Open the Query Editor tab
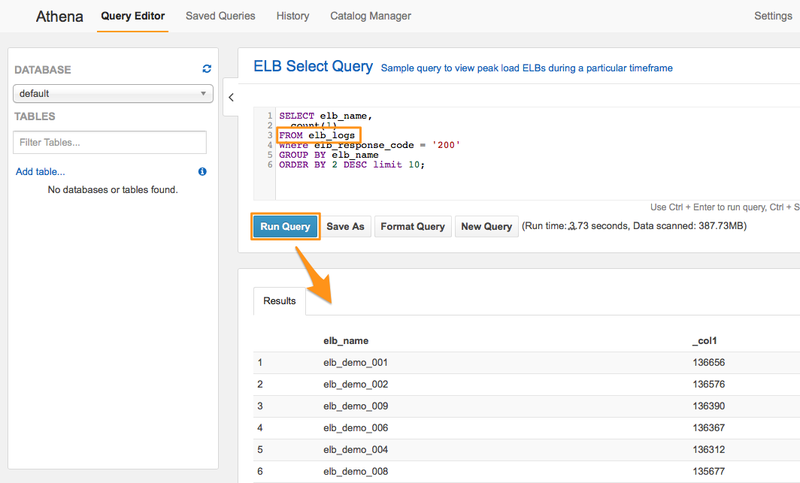 coord(133,16)
